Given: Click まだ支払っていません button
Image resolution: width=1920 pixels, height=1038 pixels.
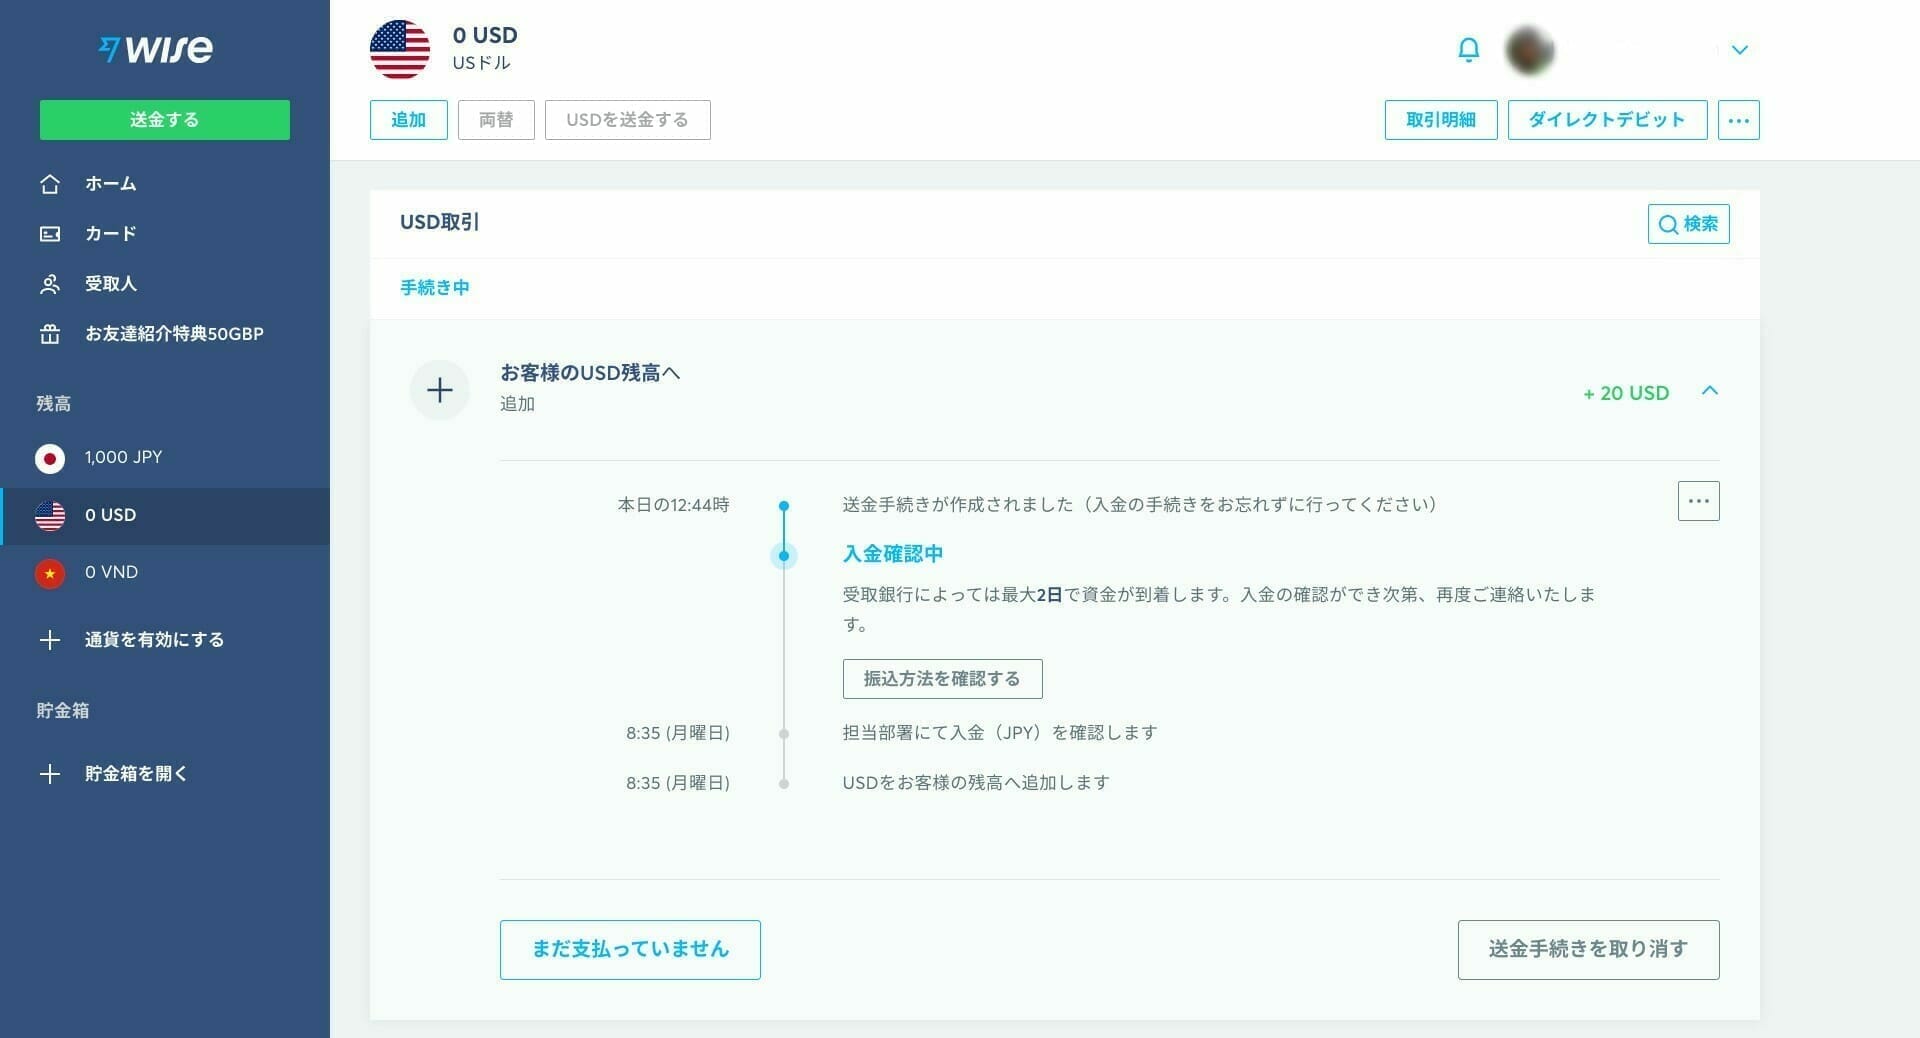Looking at the screenshot, I should [x=630, y=950].
